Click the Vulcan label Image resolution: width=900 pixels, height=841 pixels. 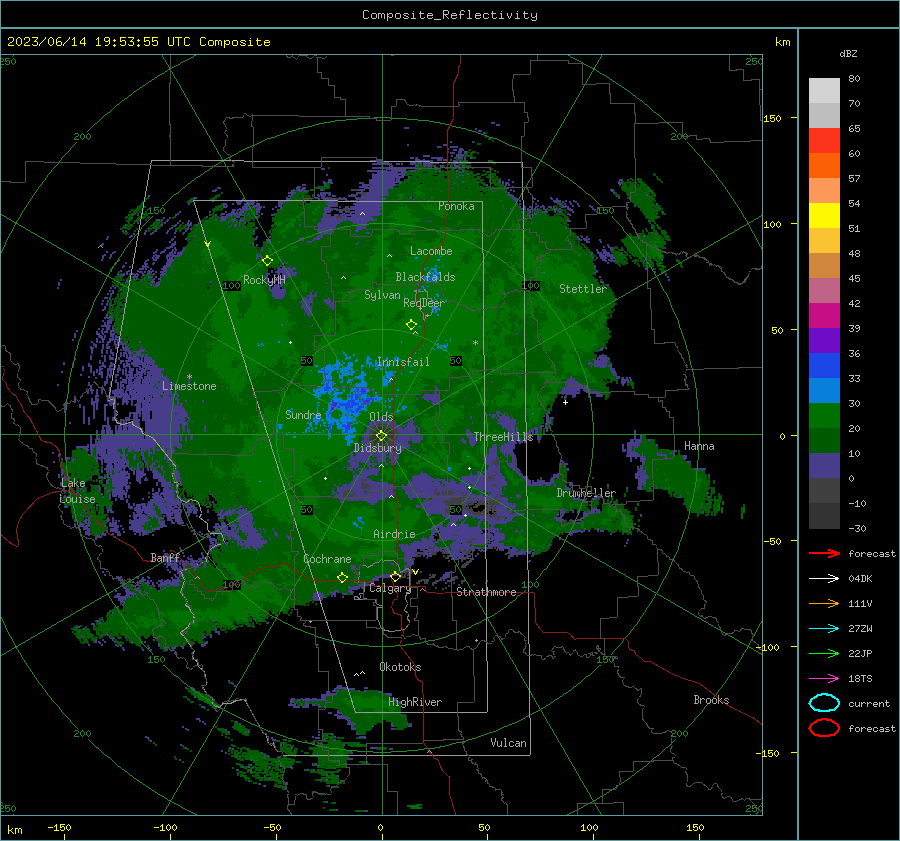pyautogui.click(x=509, y=743)
